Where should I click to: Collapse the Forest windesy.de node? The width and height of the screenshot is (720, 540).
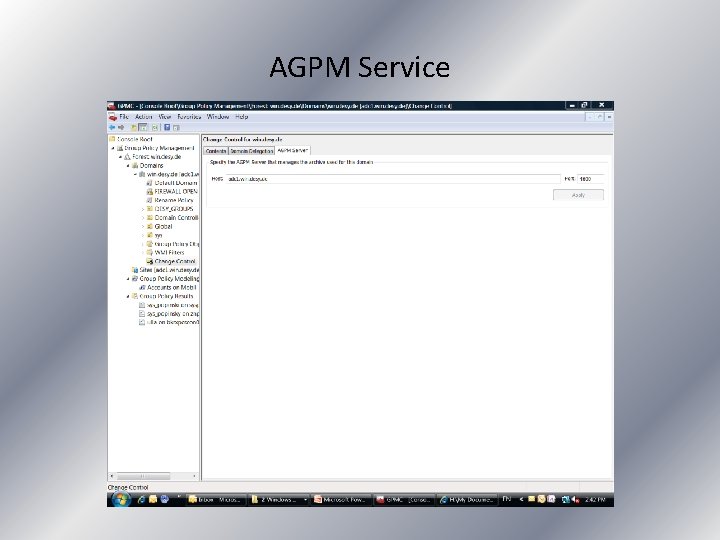click(120, 157)
